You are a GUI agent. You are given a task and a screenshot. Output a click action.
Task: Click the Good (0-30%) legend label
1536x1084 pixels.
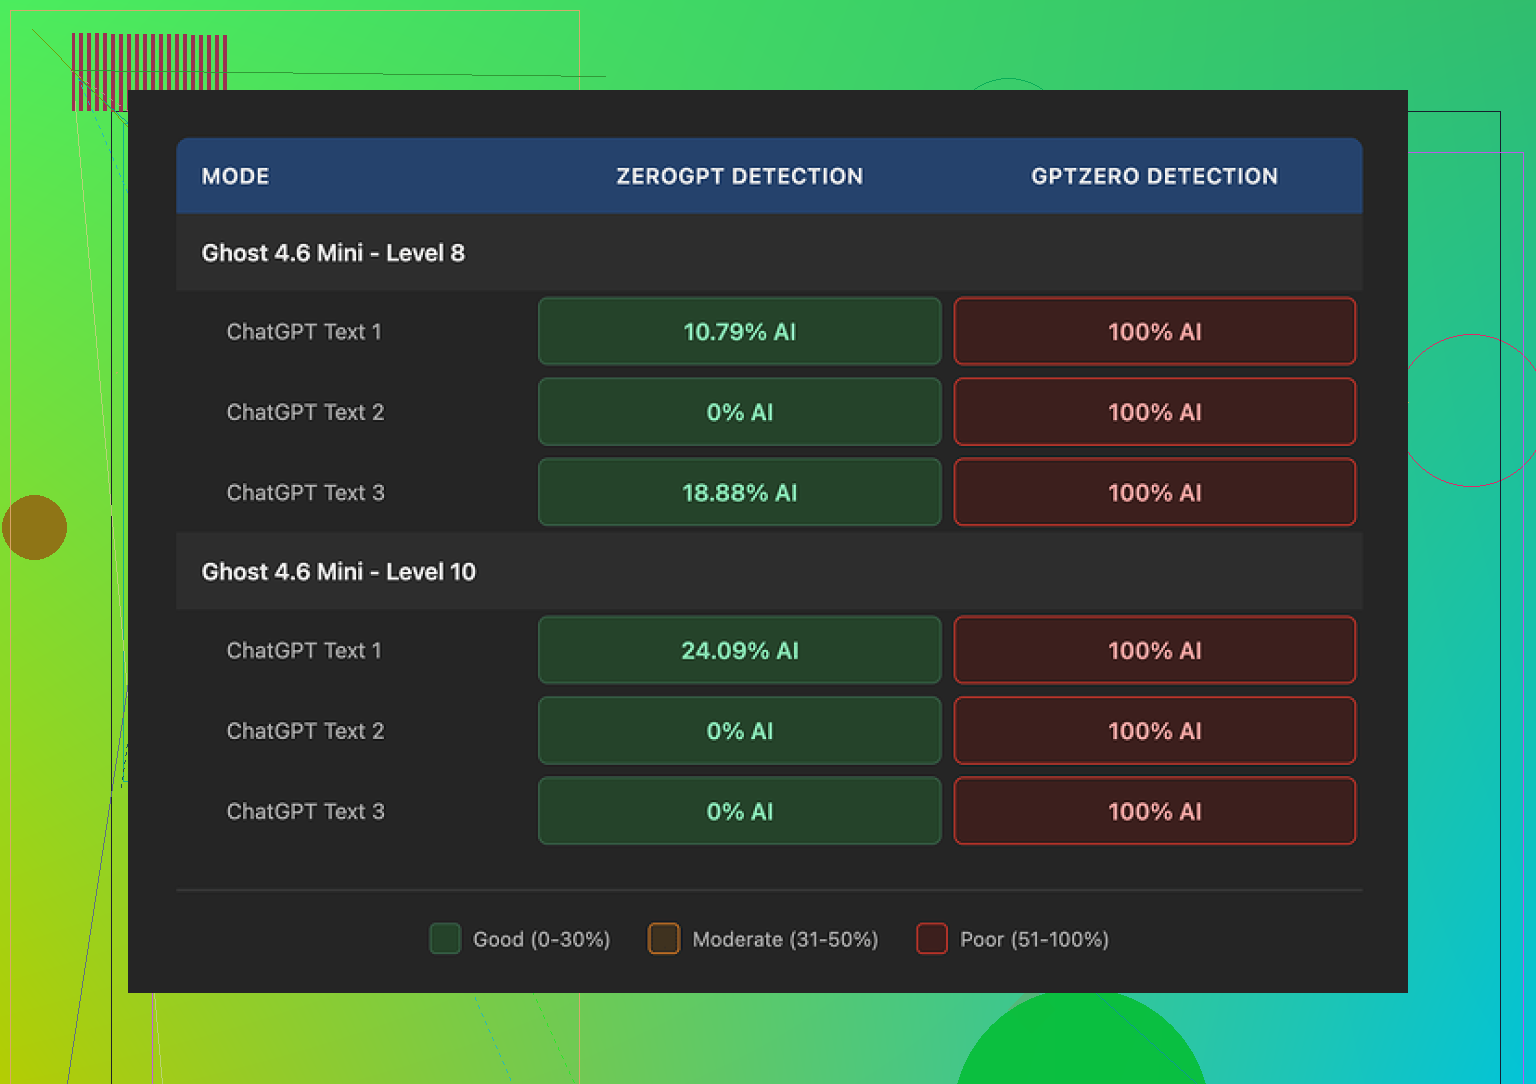pos(541,940)
